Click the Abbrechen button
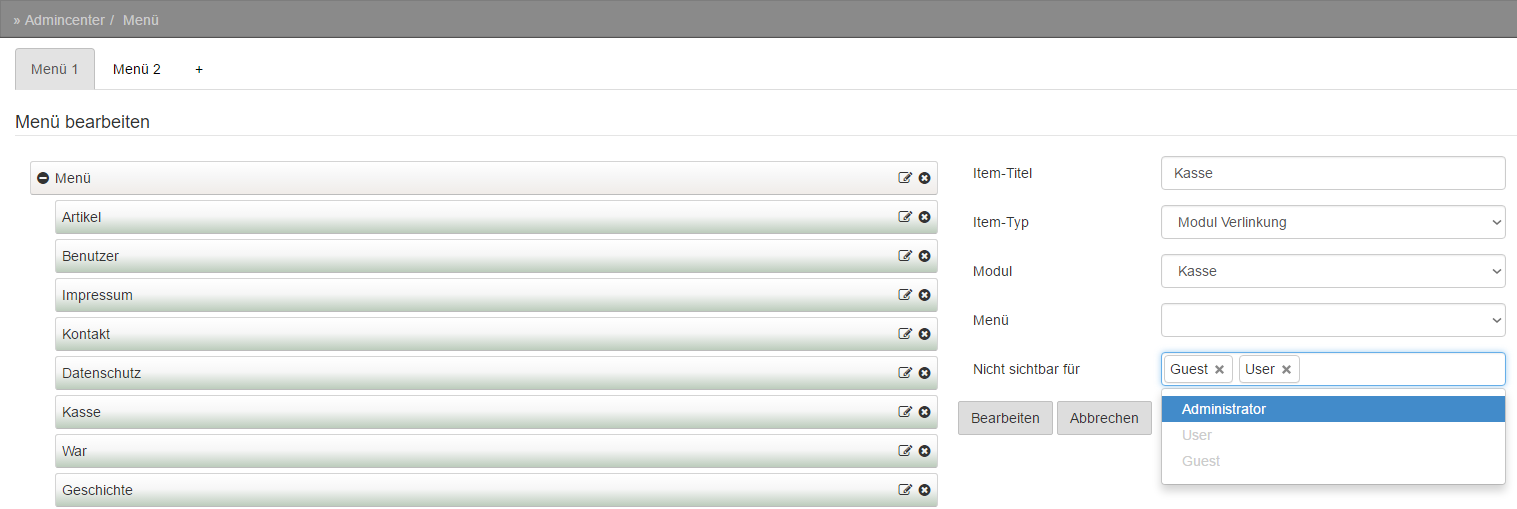Image resolution: width=1517 pixels, height=509 pixels. (1104, 418)
